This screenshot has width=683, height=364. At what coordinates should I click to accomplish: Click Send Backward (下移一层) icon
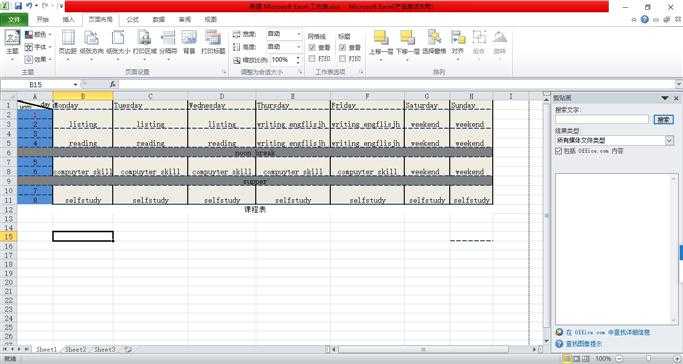[408, 38]
